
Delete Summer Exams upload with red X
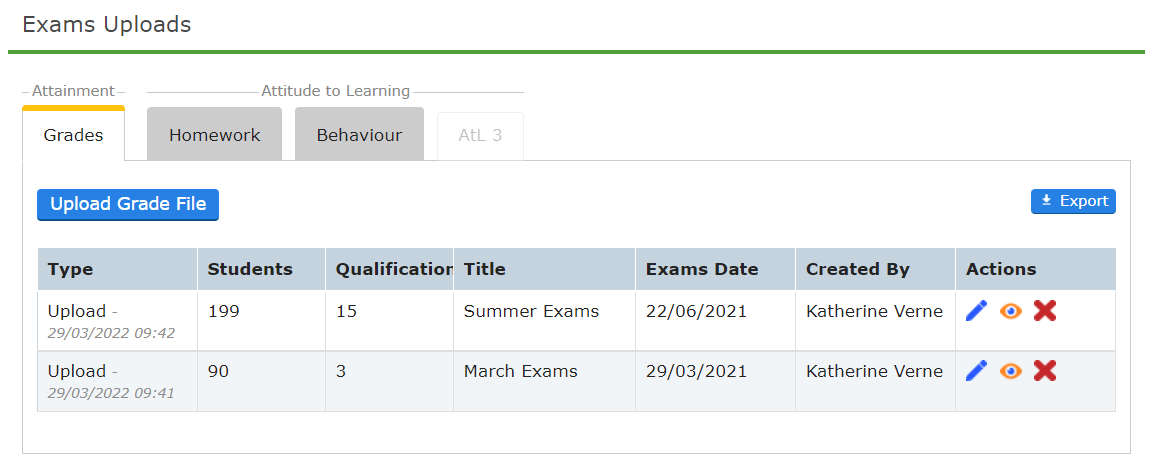1045,311
